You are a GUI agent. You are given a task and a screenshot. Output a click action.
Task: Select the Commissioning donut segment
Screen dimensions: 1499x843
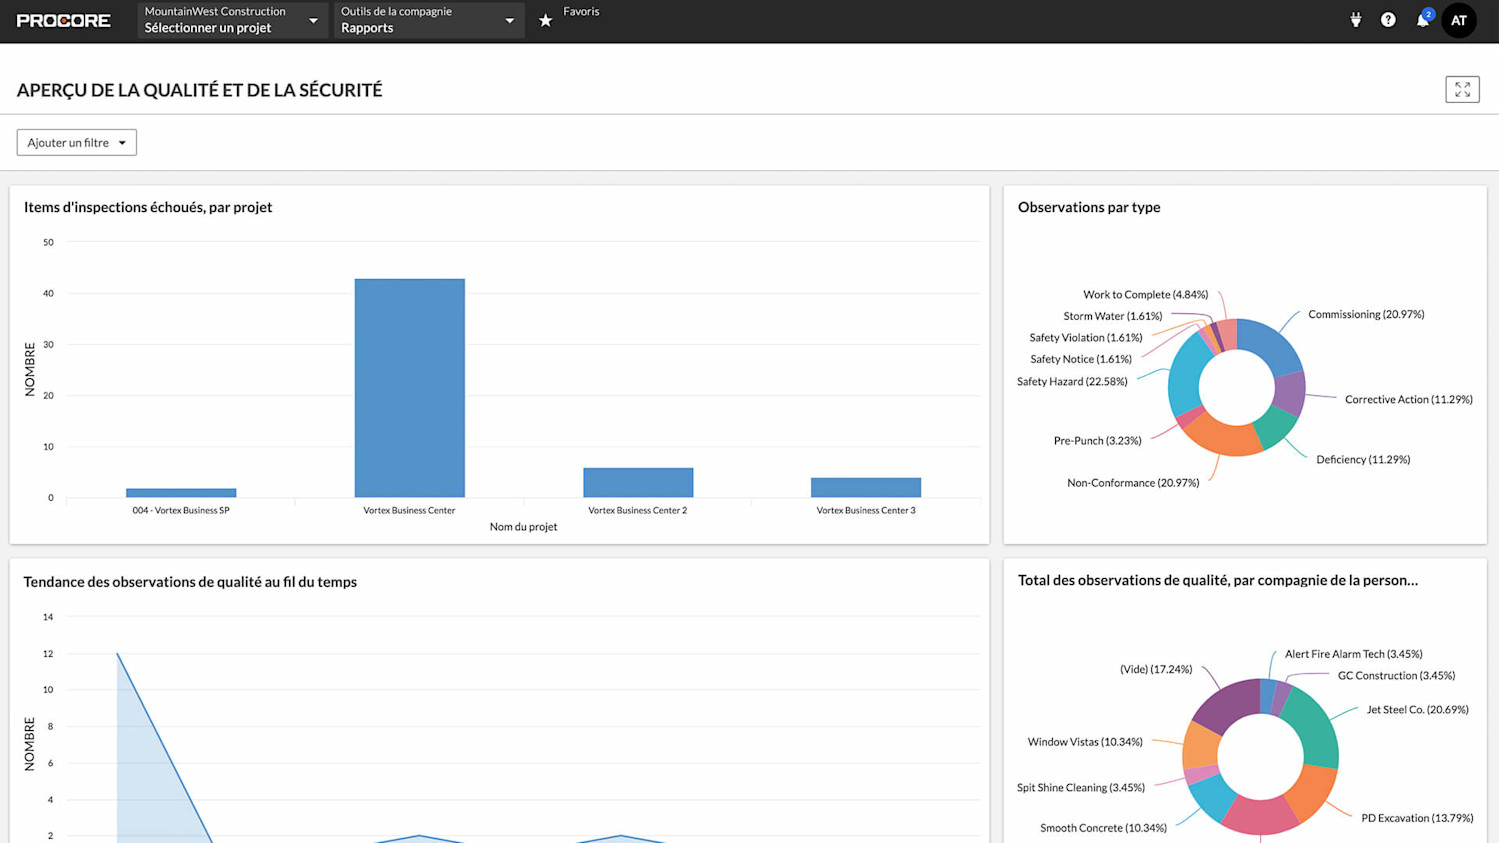(1274, 343)
